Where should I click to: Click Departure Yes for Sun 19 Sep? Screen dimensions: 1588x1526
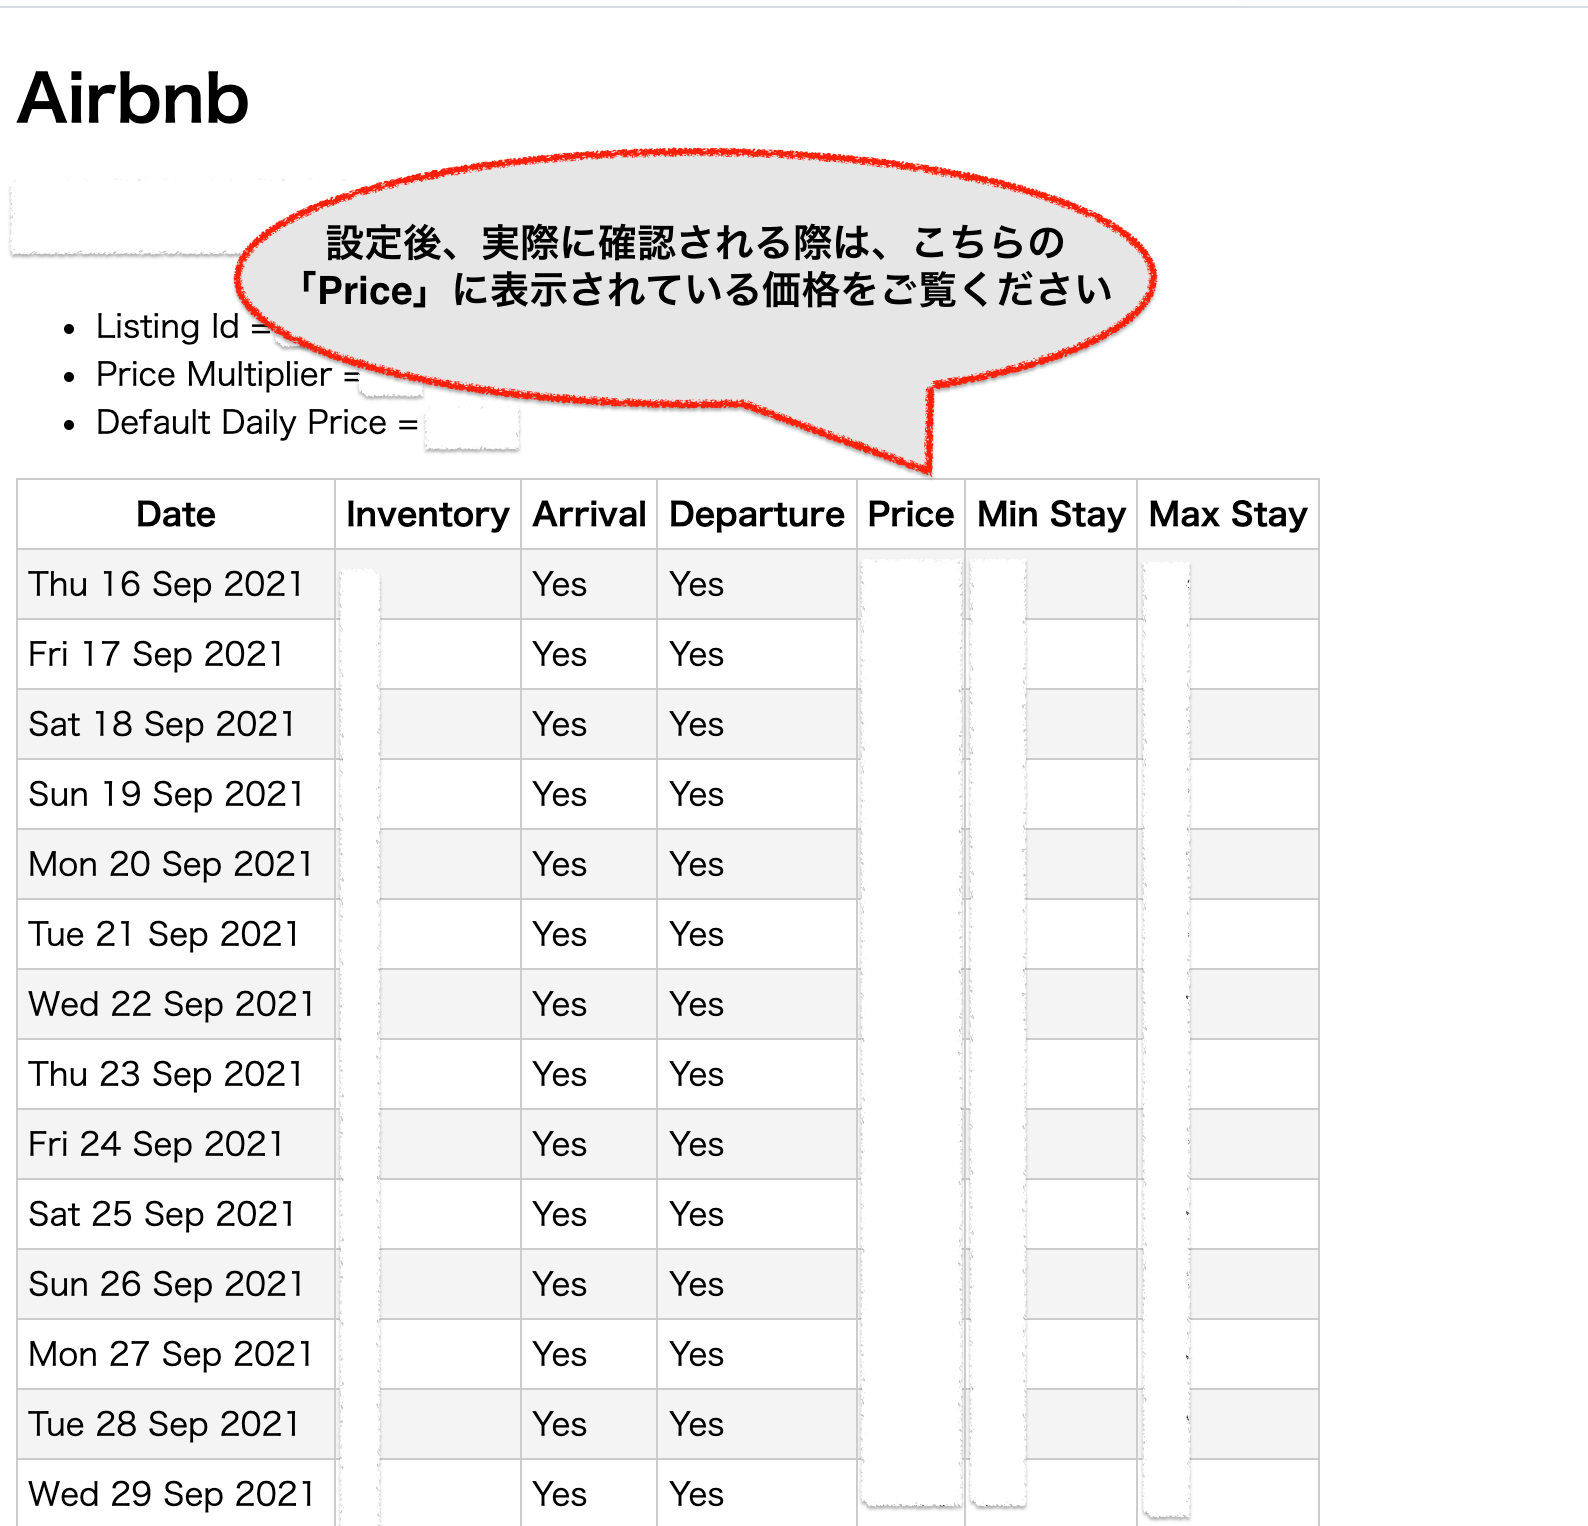pyautogui.click(x=696, y=794)
